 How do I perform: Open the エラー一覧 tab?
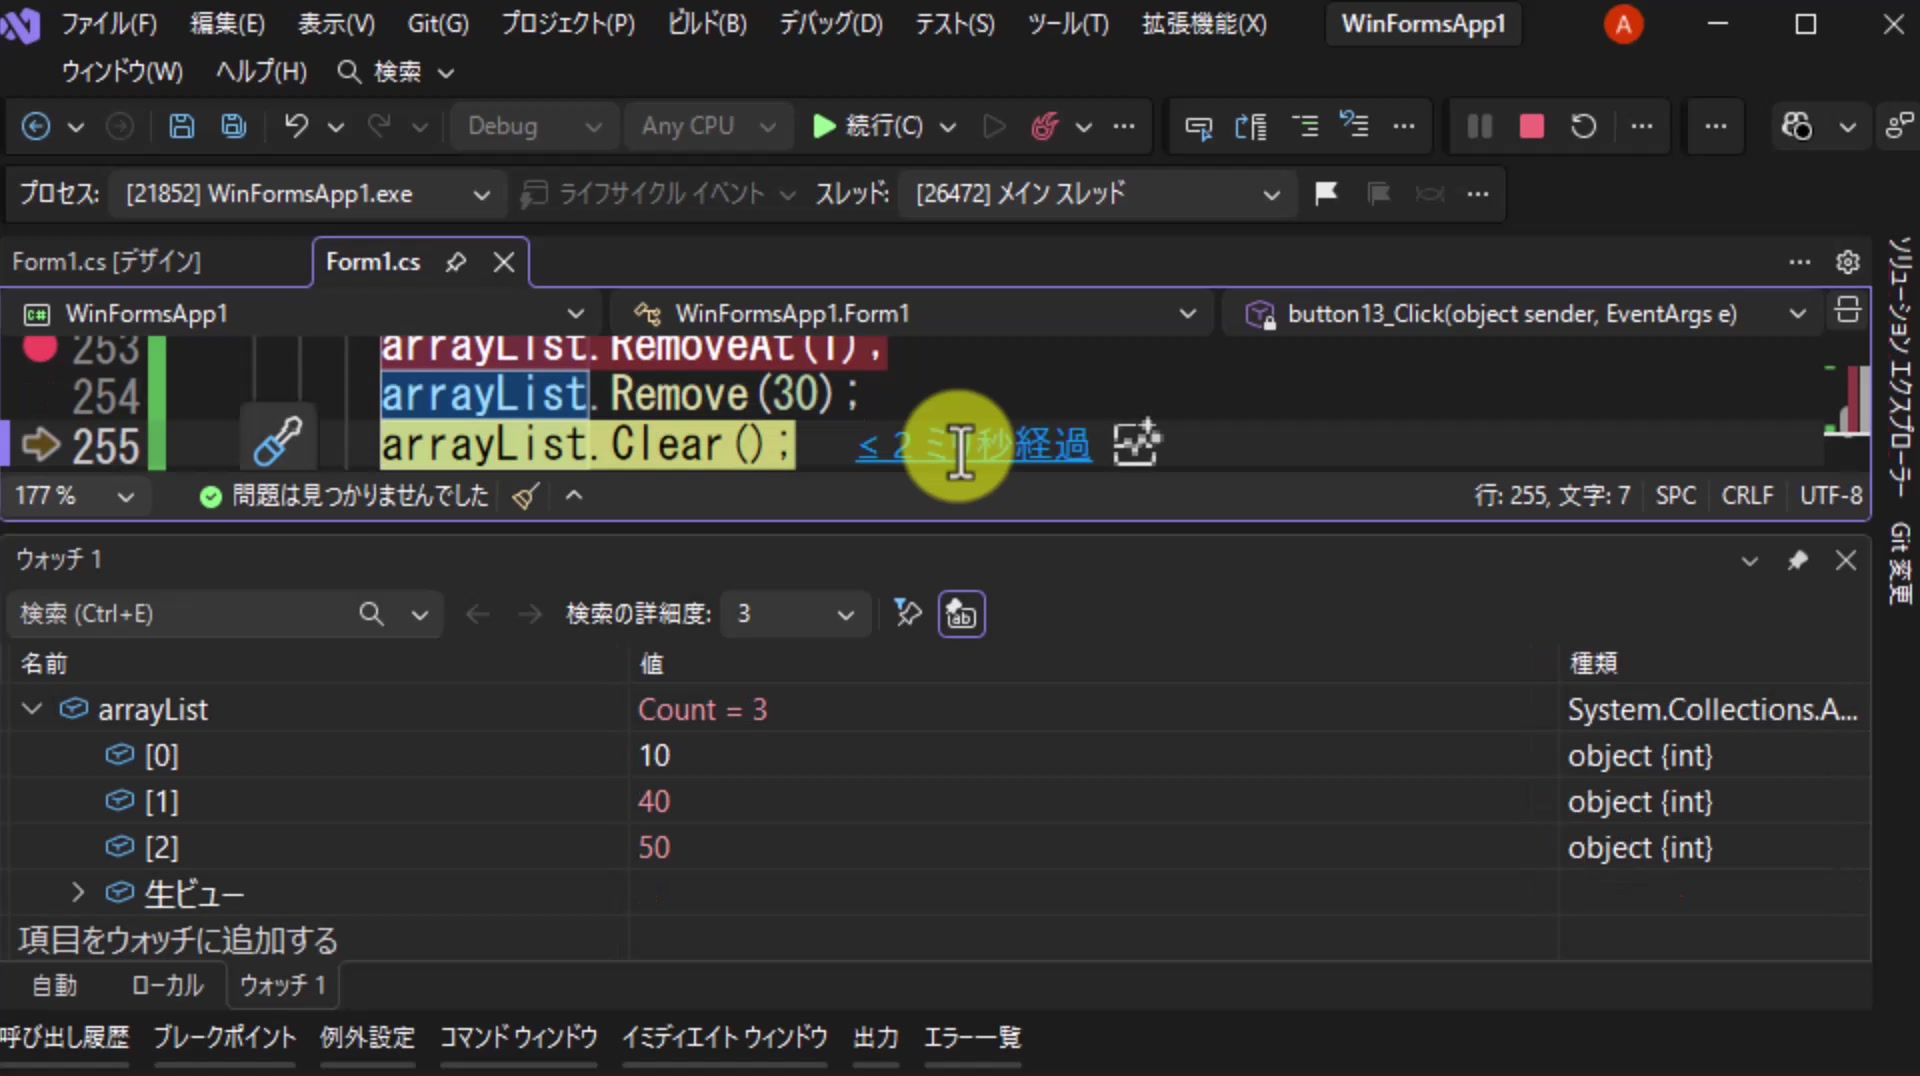972,1038
